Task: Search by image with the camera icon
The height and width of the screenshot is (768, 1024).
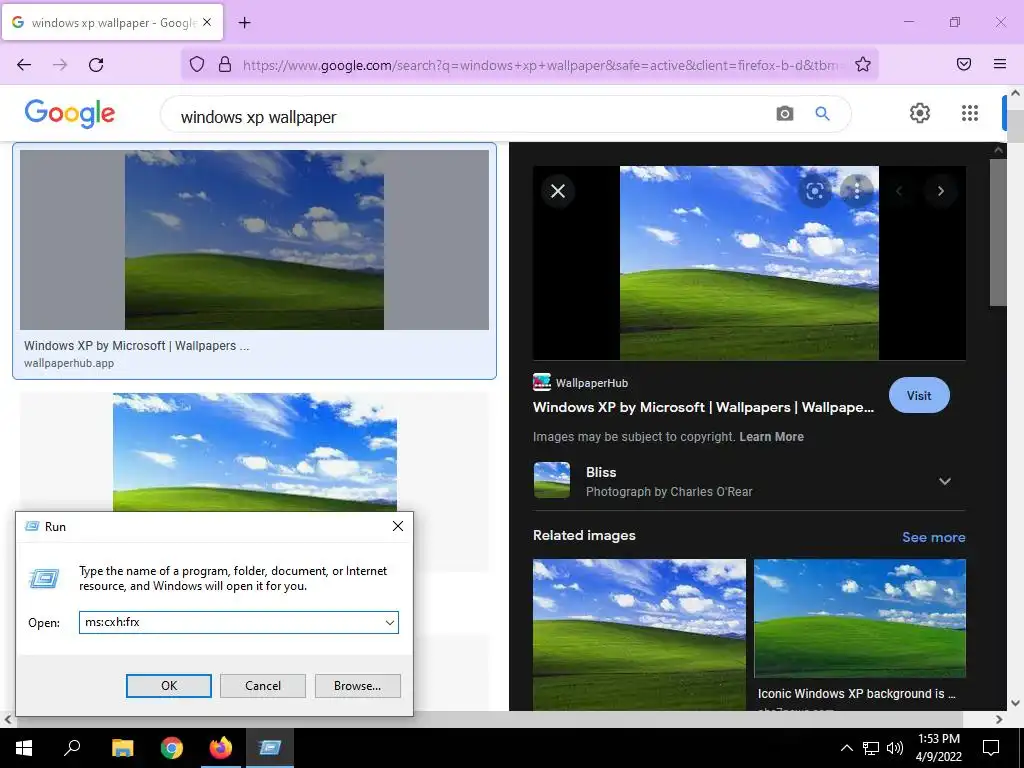Action: click(x=784, y=114)
